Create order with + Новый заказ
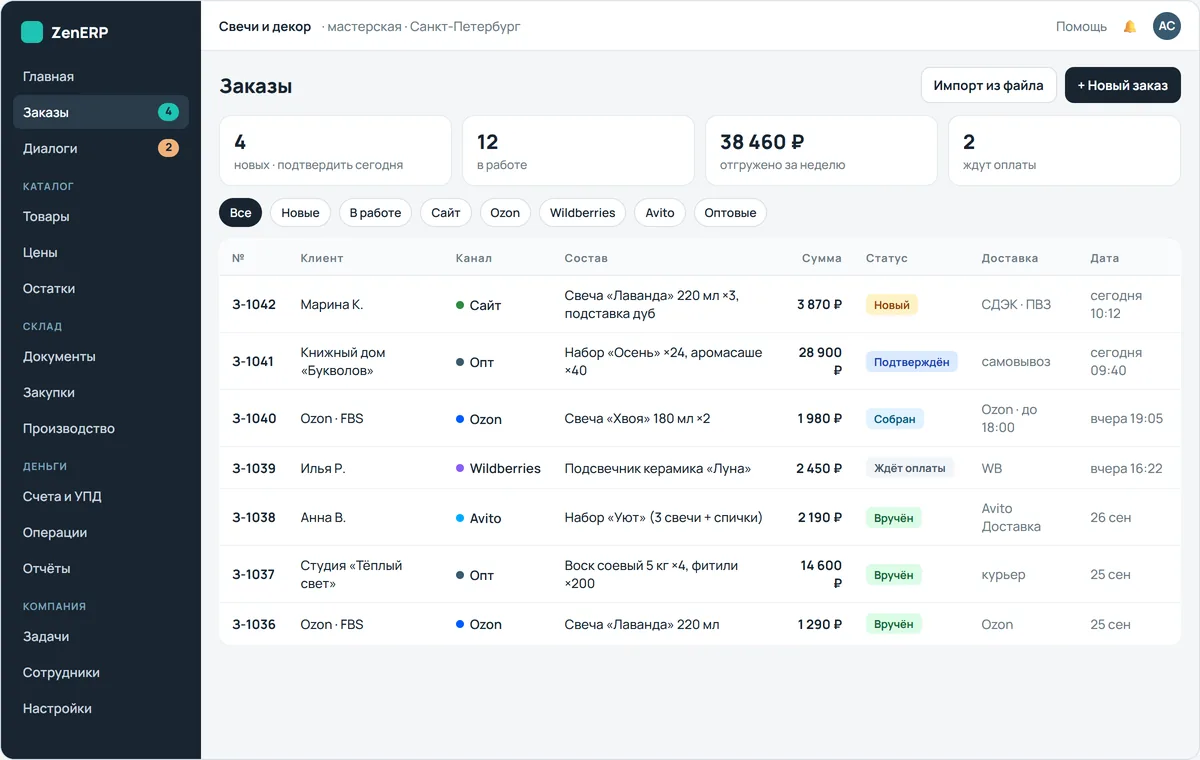The width and height of the screenshot is (1200, 760). coord(1122,85)
